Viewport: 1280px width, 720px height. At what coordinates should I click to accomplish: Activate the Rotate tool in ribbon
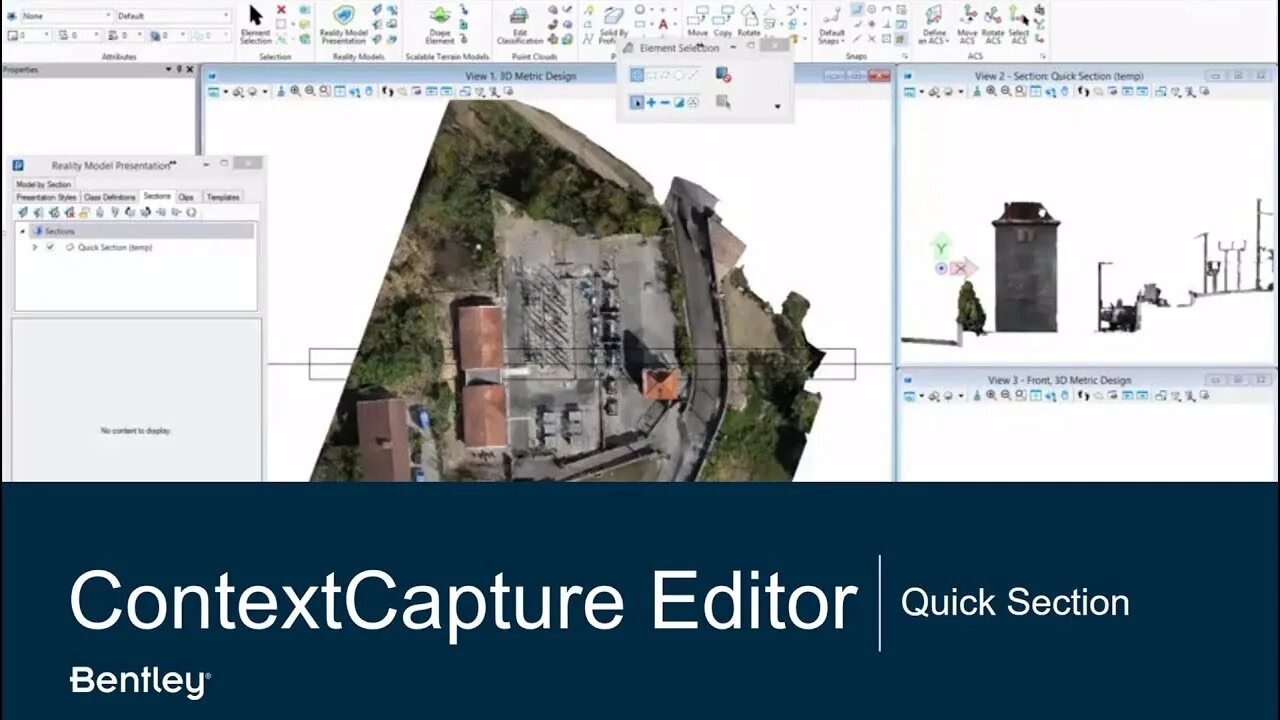tap(749, 22)
